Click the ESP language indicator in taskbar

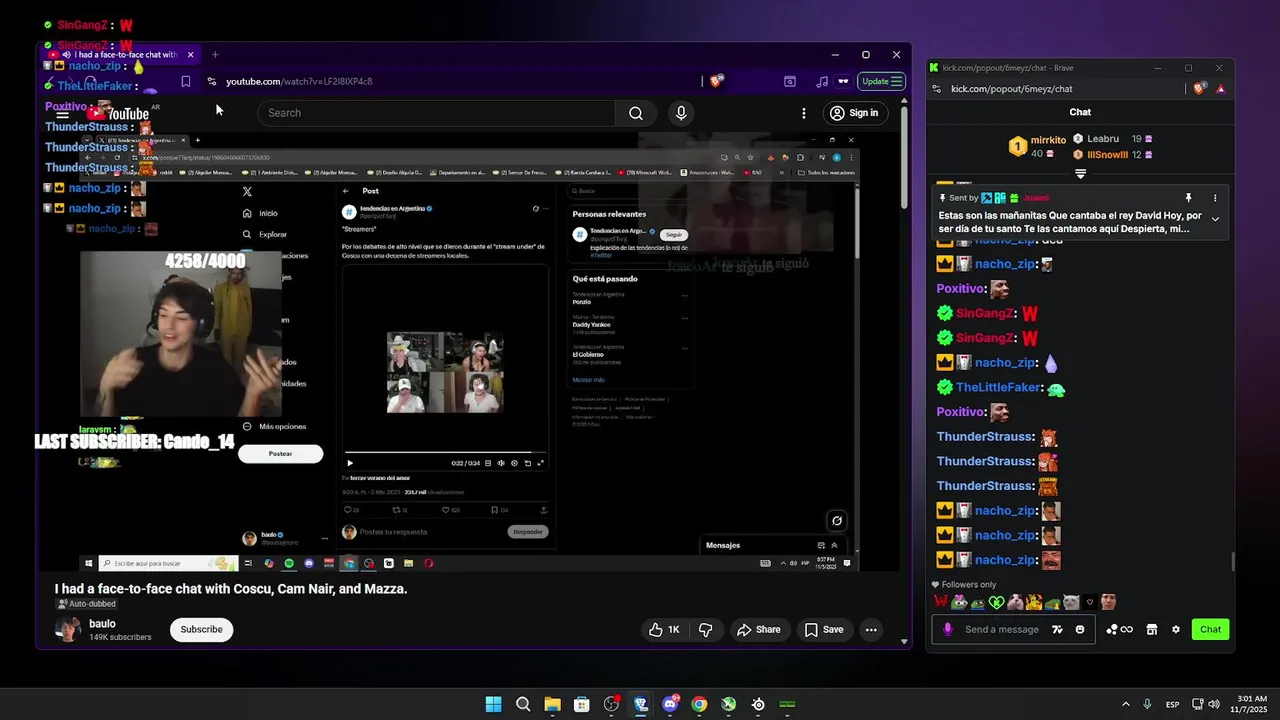click(1172, 704)
